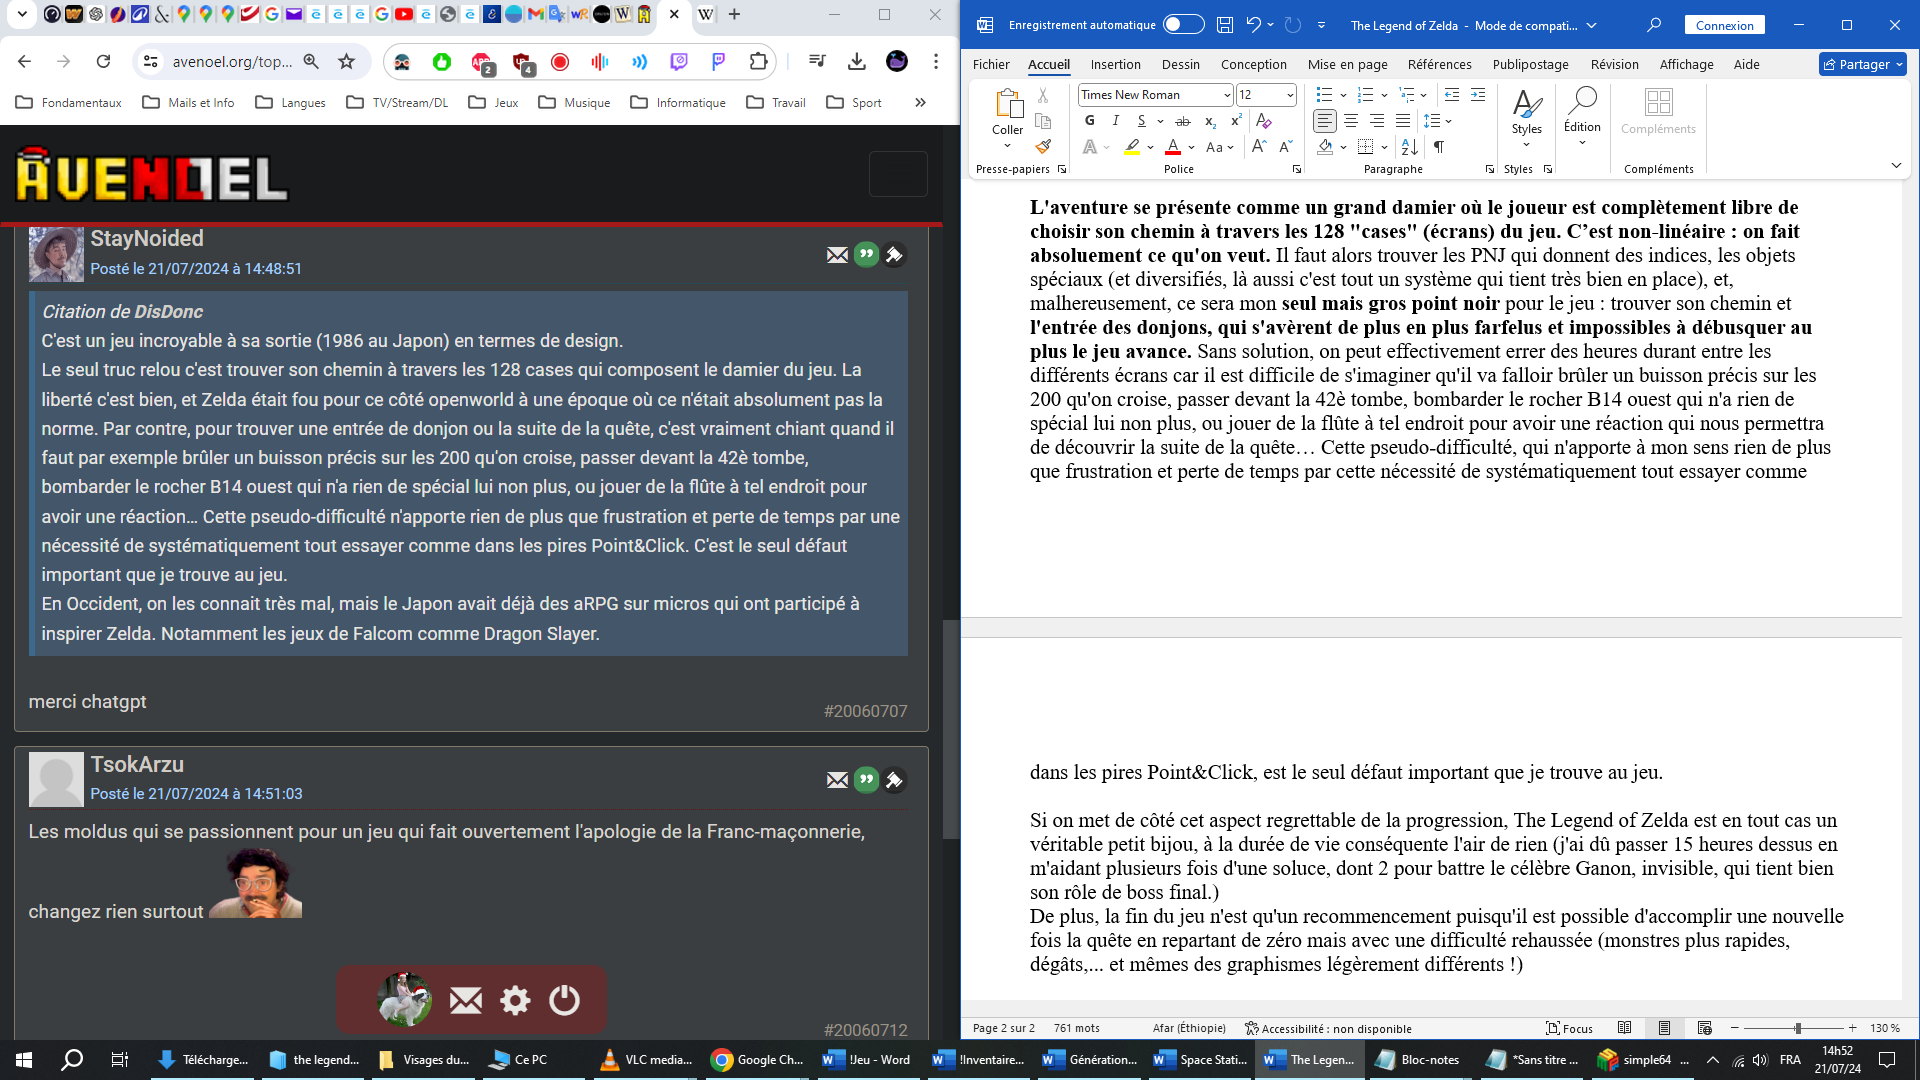Adjust the Word zoom slider handle

[1797, 1028]
